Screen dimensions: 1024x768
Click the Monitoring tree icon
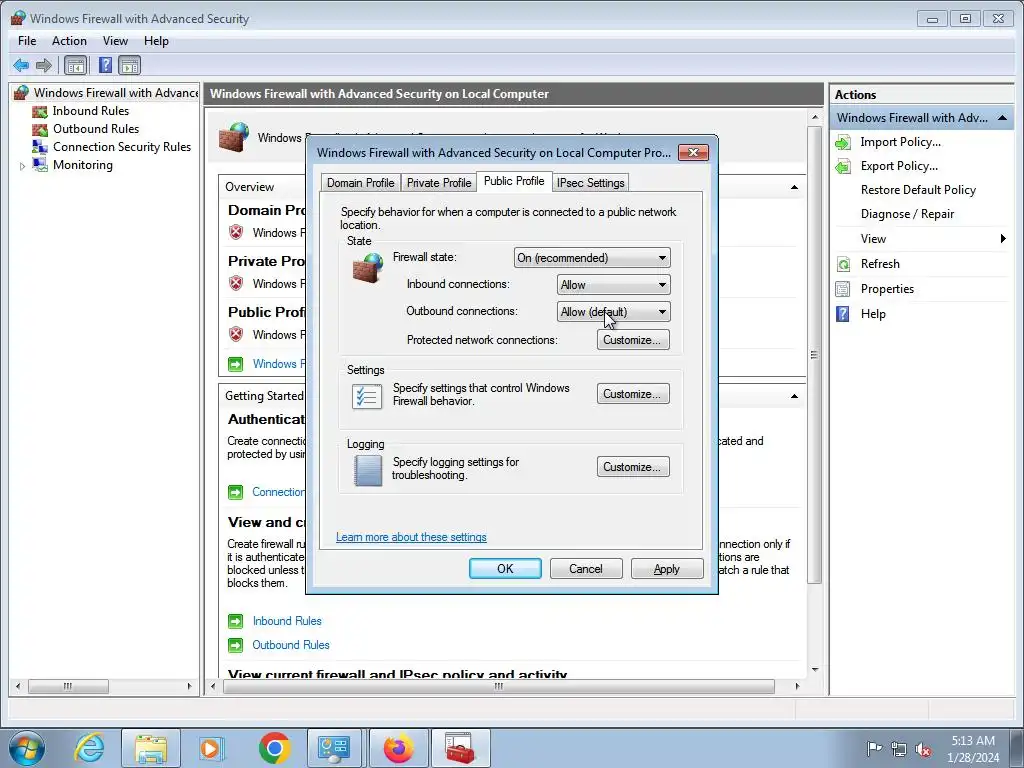coord(40,165)
